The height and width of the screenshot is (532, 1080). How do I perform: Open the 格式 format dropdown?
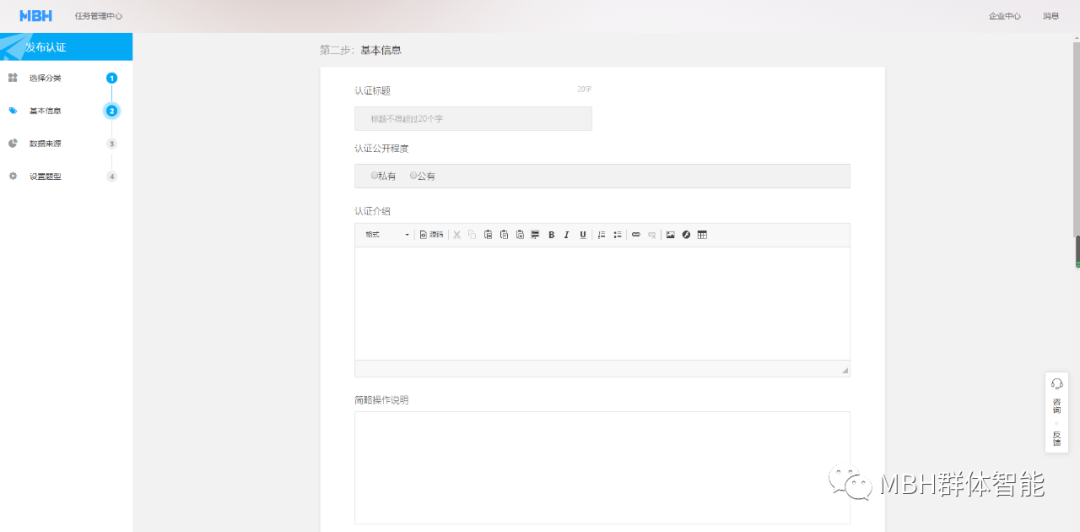pos(387,235)
